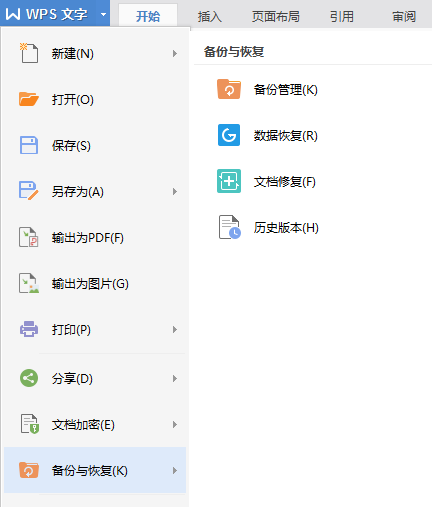Open the WPS 文字 dropdown arrow
This screenshot has height=507, width=432.
(x=103, y=15)
